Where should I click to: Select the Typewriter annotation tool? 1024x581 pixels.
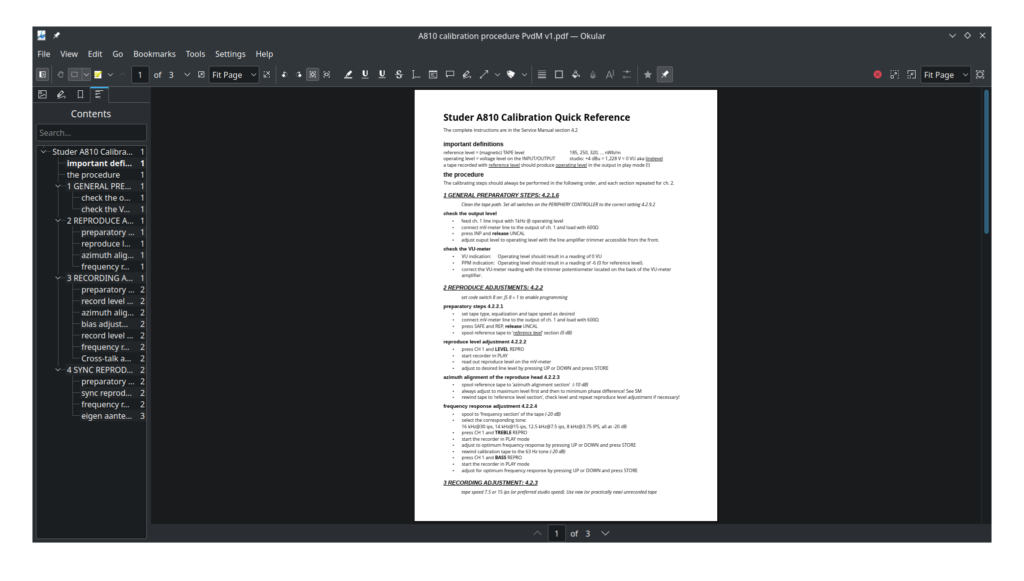pyautogui.click(x=416, y=75)
